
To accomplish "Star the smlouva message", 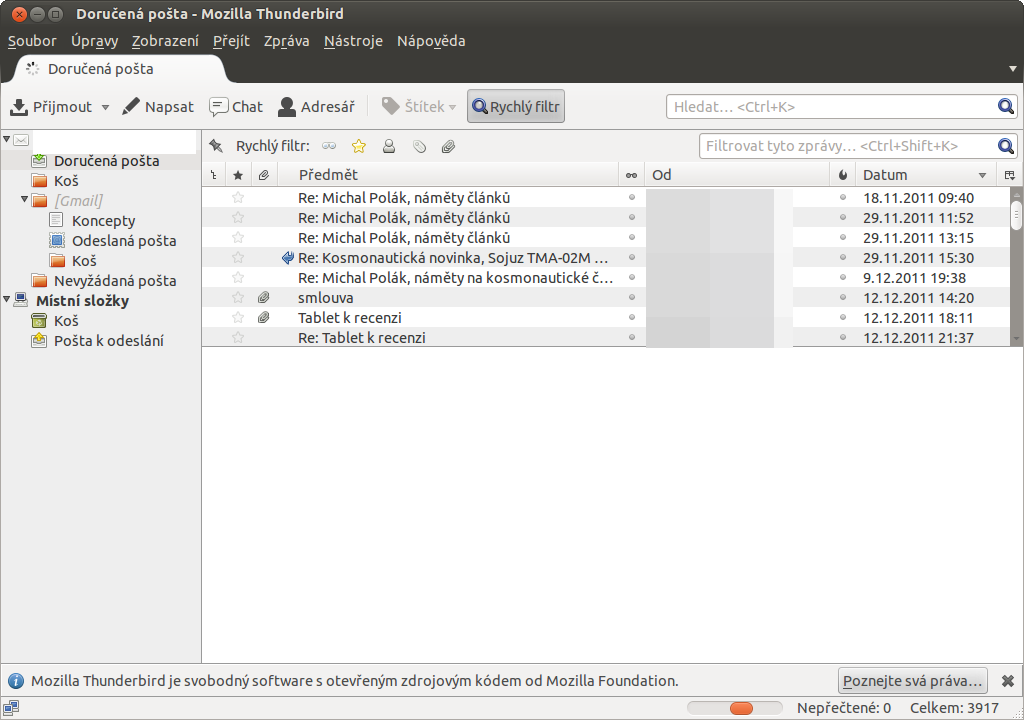I will pyautogui.click(x=238, y=297).
